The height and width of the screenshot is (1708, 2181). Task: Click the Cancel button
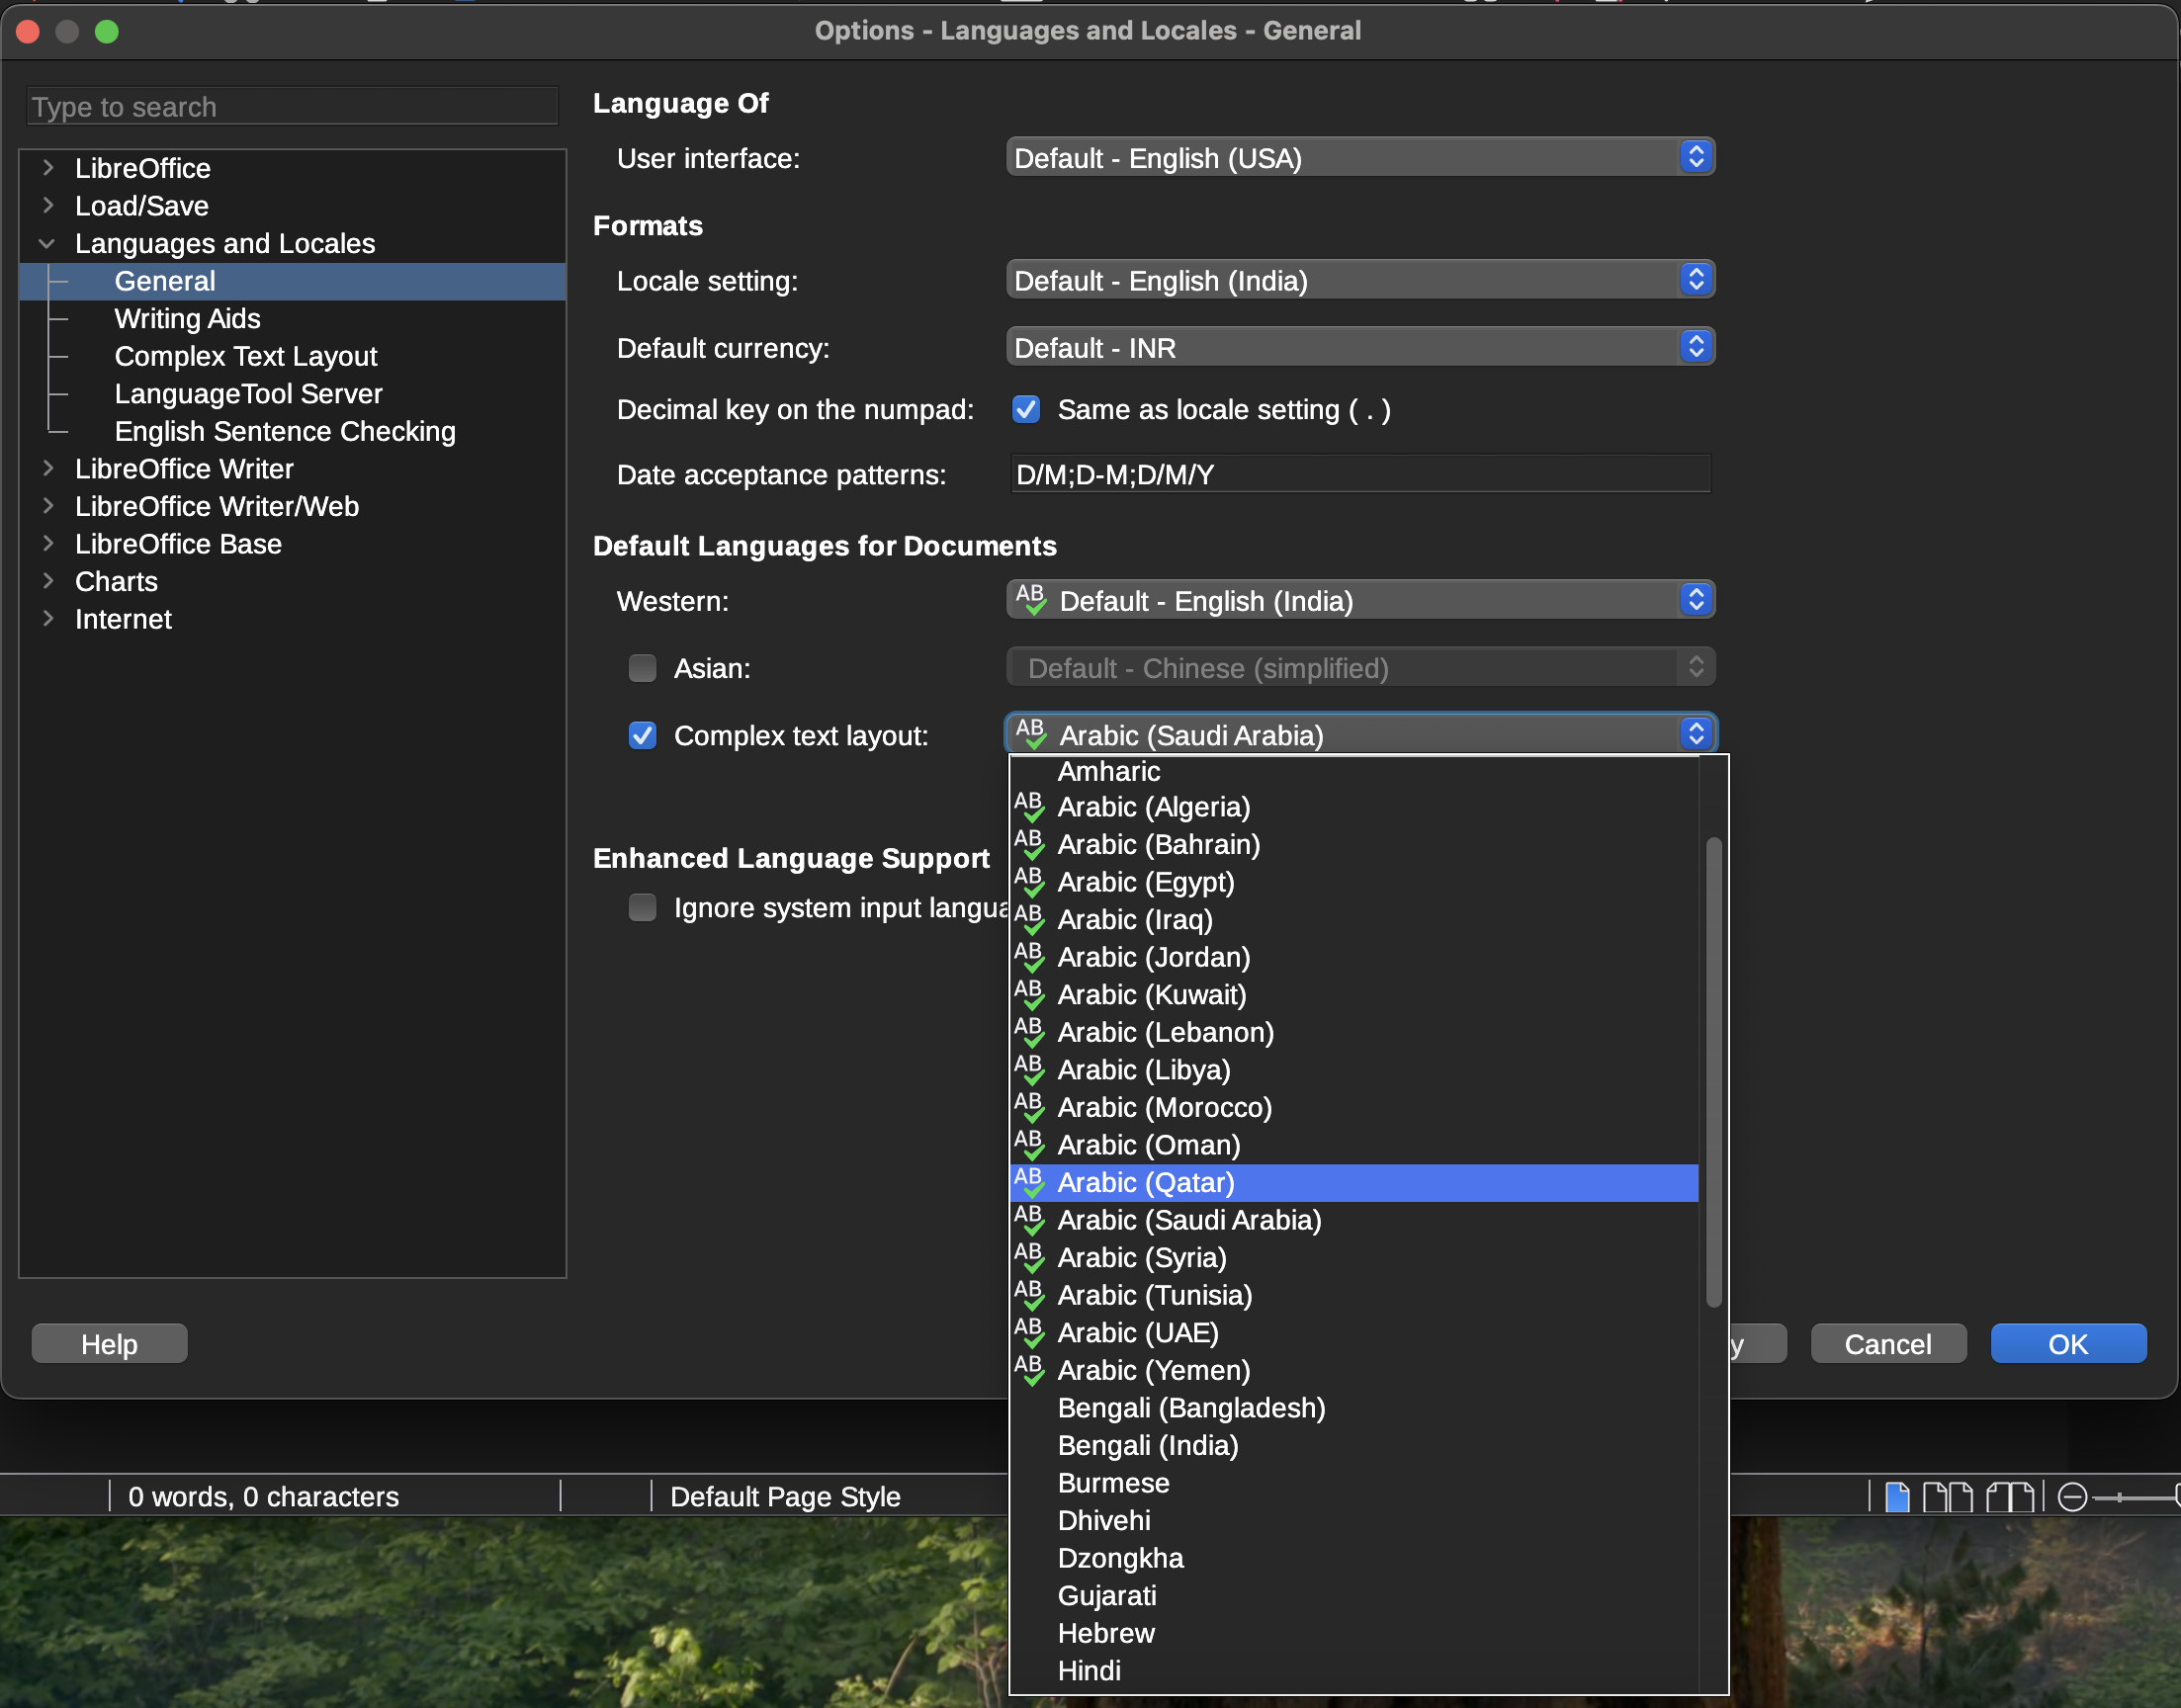pos(1888,1344)
